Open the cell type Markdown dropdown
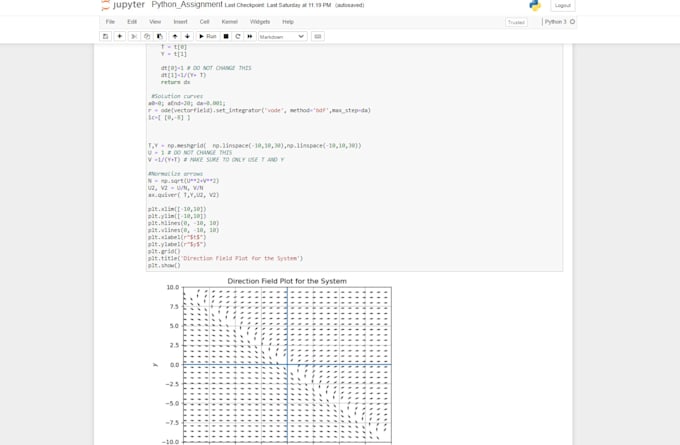This screenshot has height=445, width=680. point(283,36)
